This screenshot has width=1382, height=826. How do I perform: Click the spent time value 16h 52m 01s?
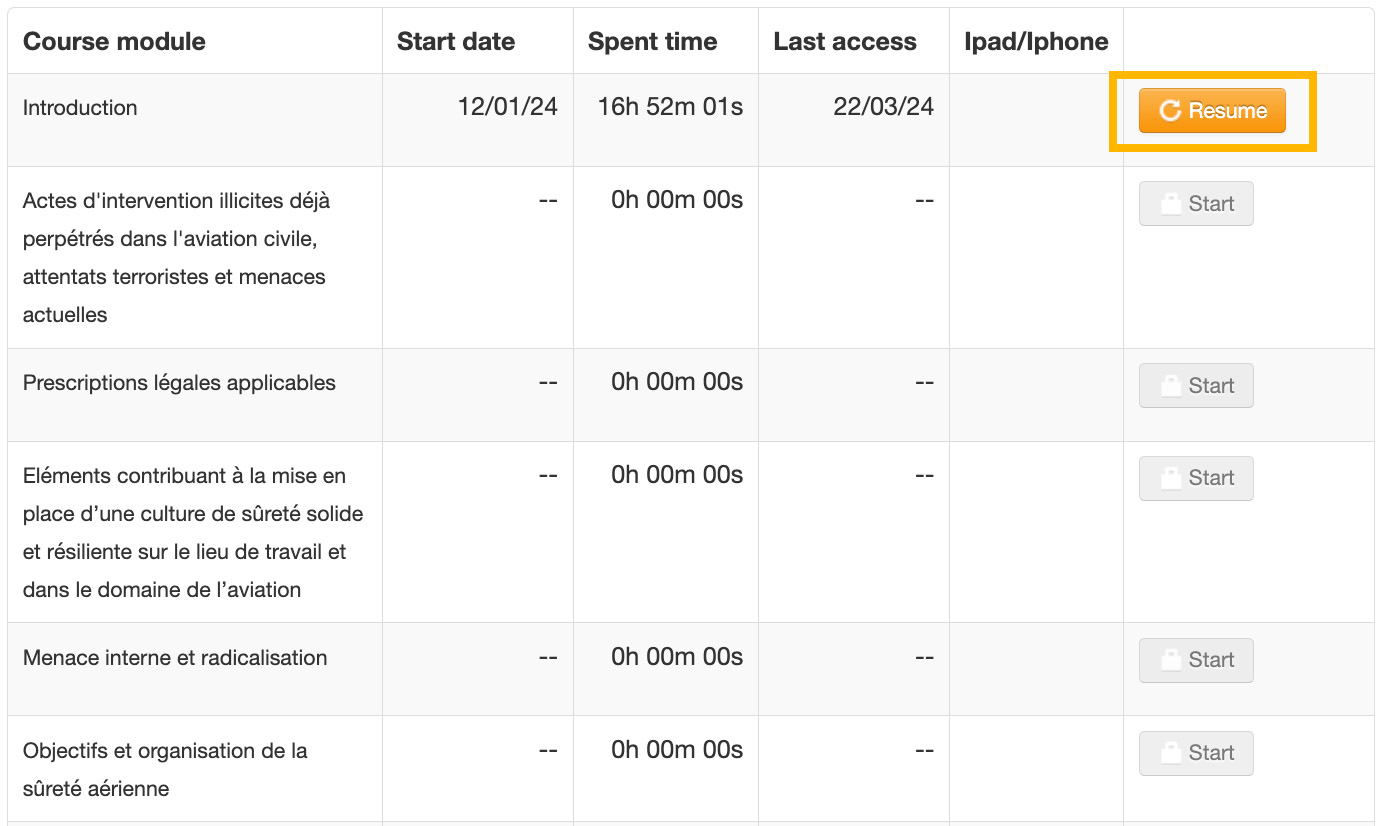click(670, 107)
